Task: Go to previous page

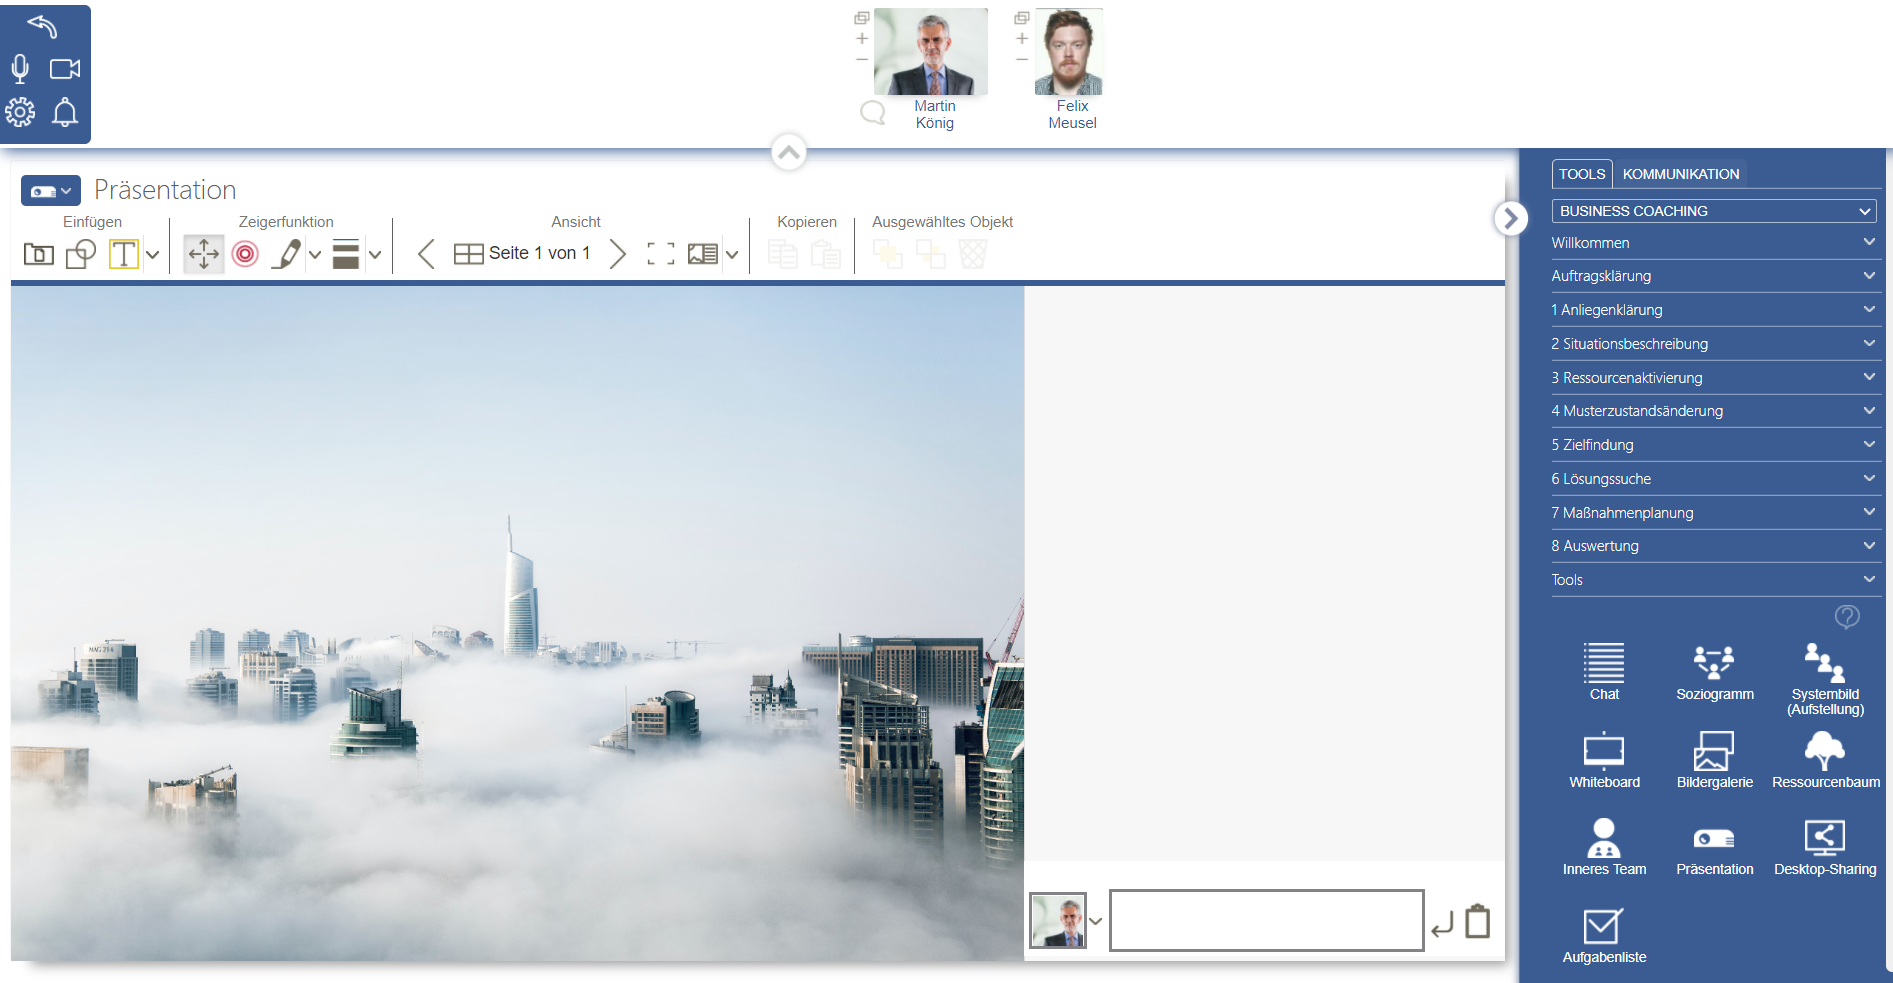Action: pyautogui.click(x=426, y=254)
